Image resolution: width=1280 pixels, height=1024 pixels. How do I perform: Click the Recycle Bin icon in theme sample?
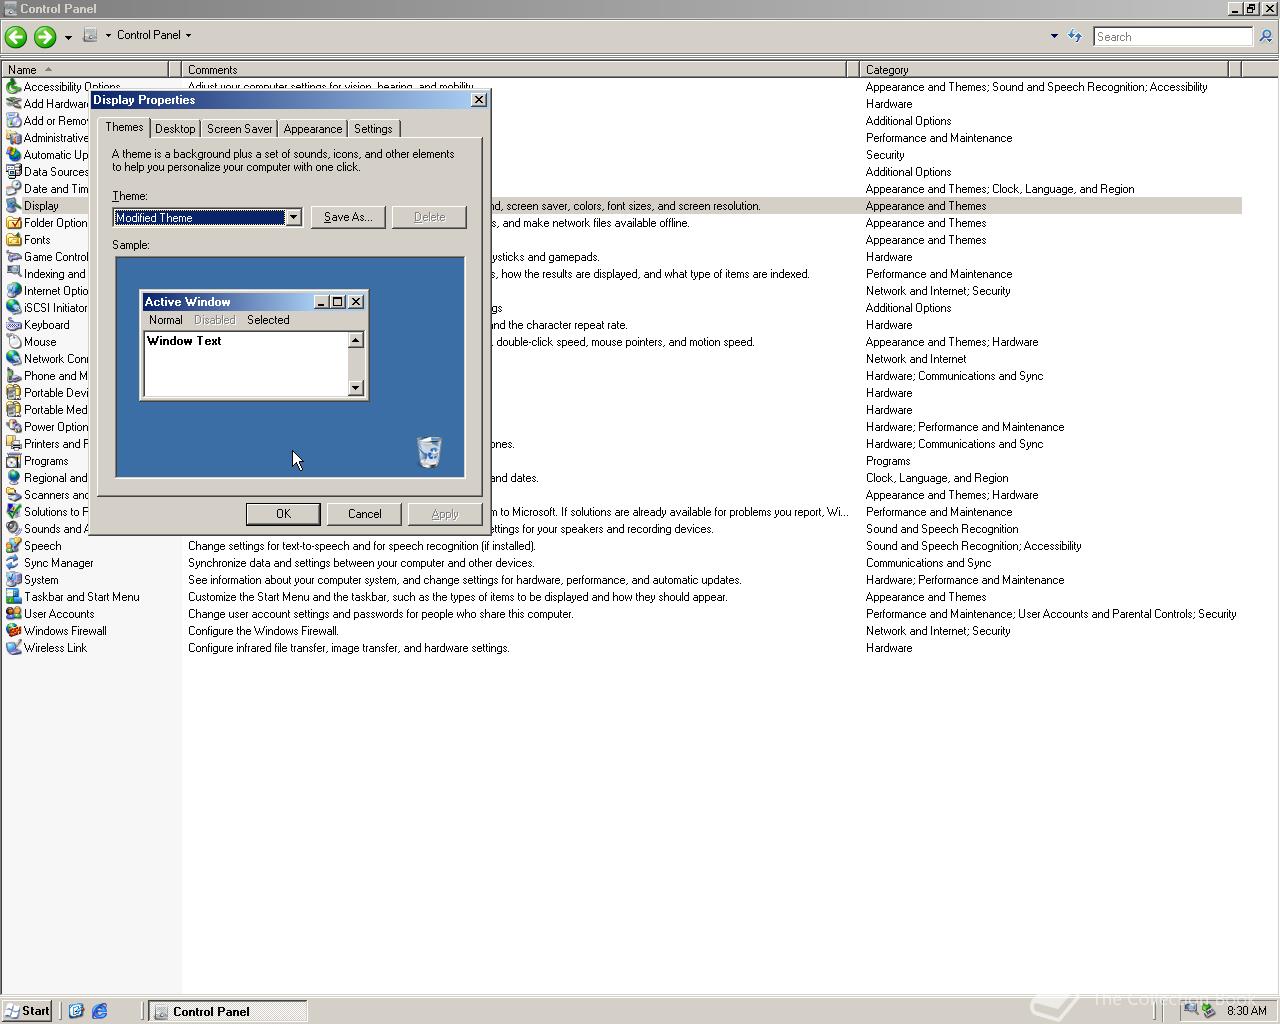[x=429, y=452]
